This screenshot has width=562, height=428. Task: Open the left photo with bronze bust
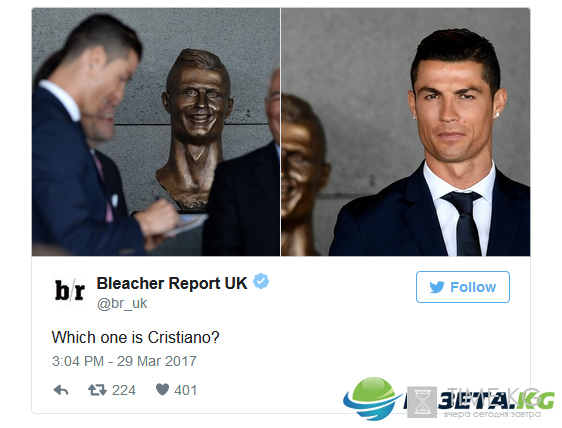pos(156,132)
